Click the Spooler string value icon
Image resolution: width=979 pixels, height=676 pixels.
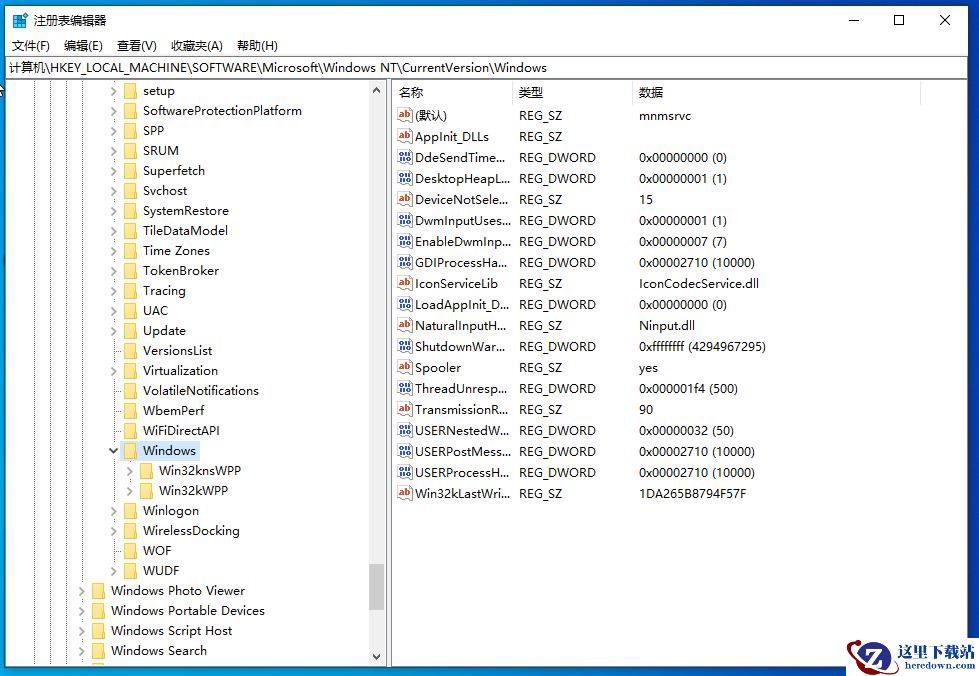pos(405,368)
